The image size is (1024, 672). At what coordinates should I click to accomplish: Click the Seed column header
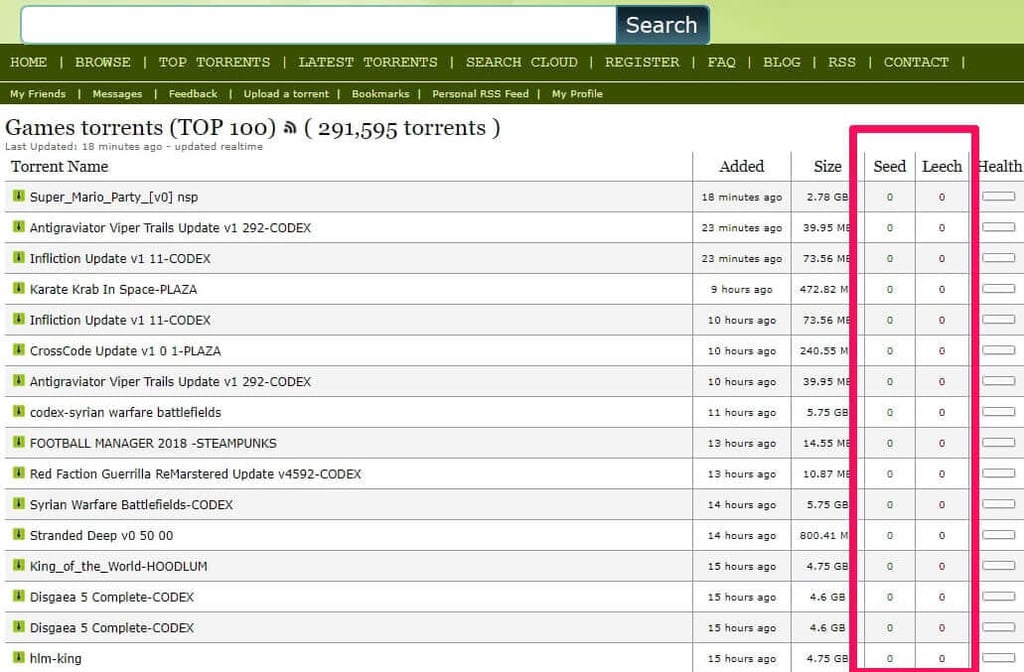[889, 167]
